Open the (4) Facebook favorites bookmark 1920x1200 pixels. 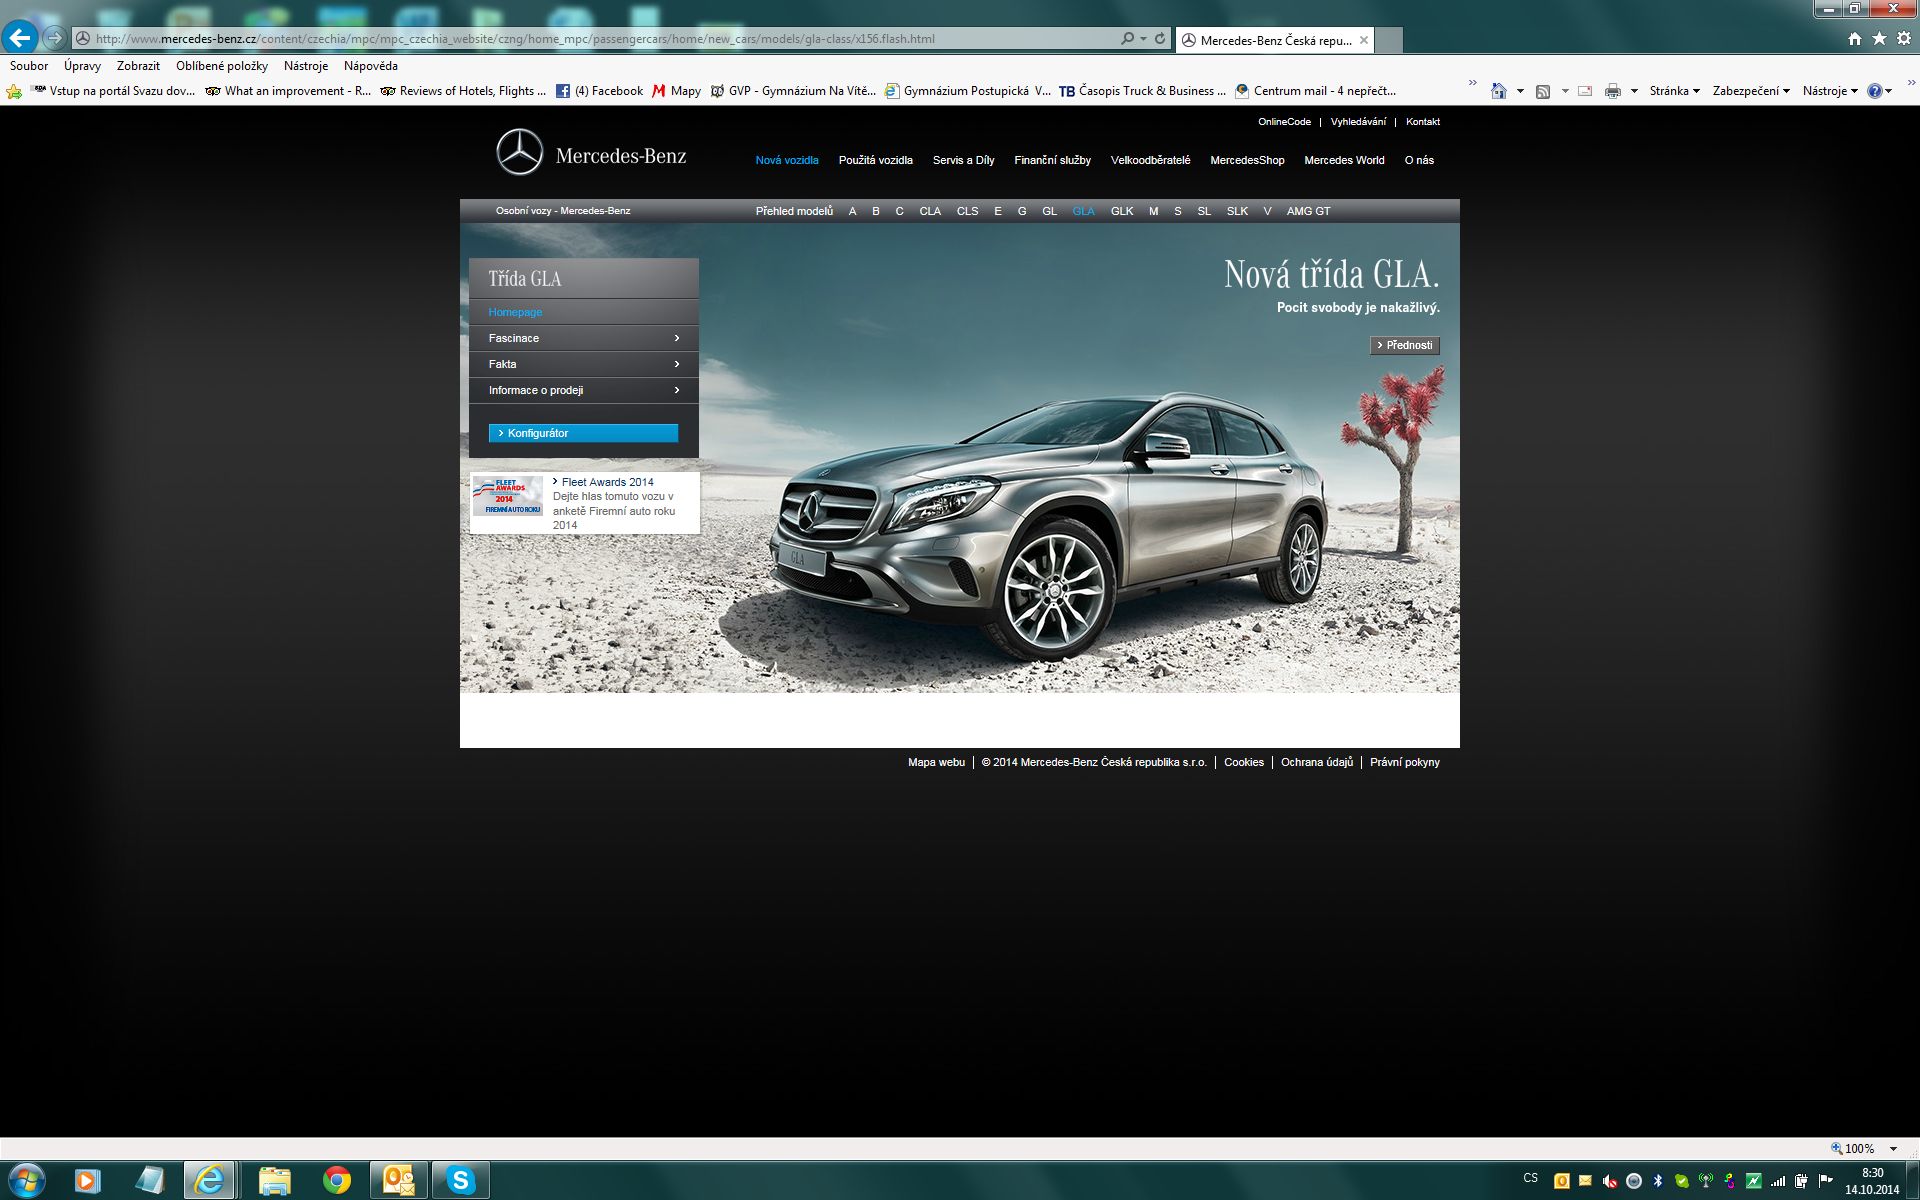(599, 91)
